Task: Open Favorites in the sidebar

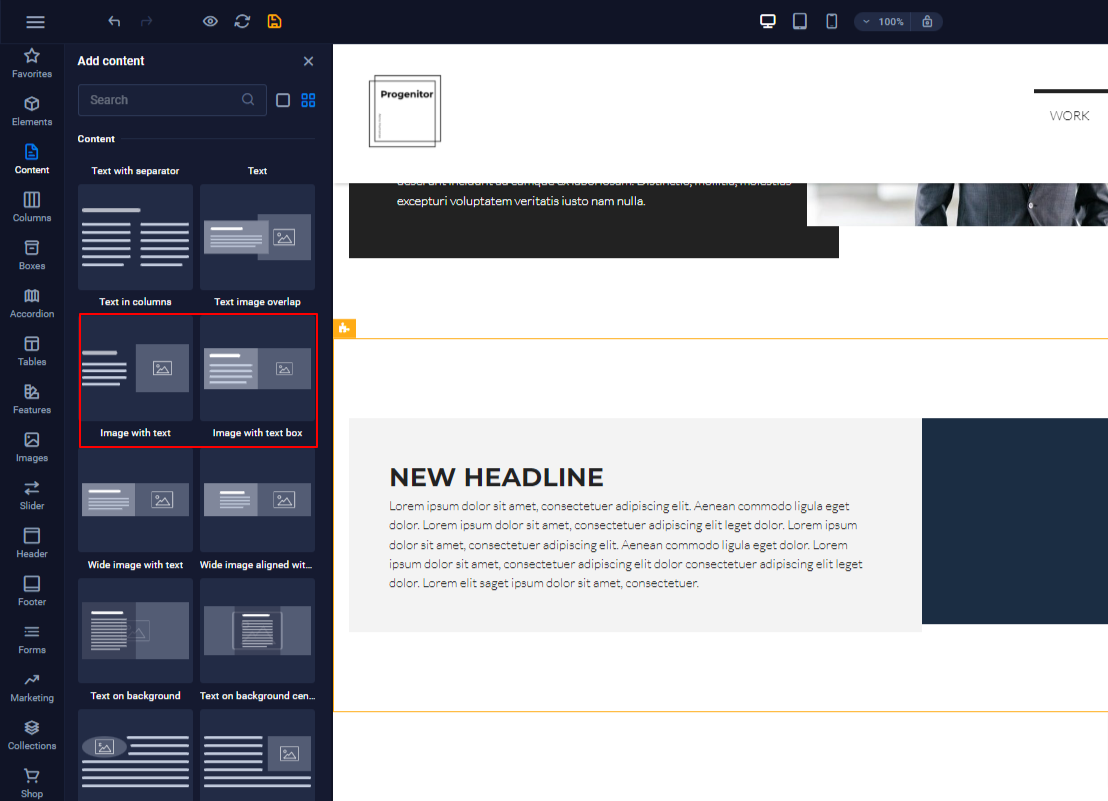Action: point(32,63)
